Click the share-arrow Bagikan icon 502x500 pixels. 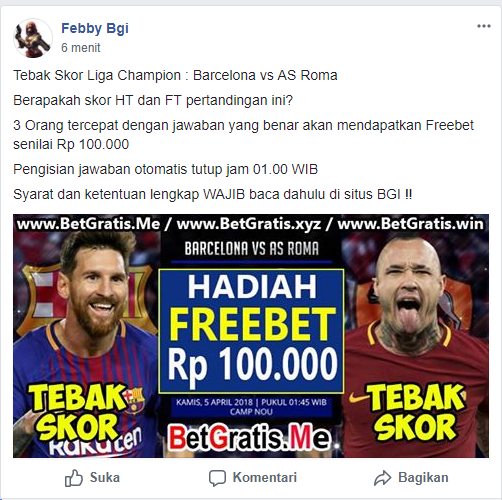382,478
